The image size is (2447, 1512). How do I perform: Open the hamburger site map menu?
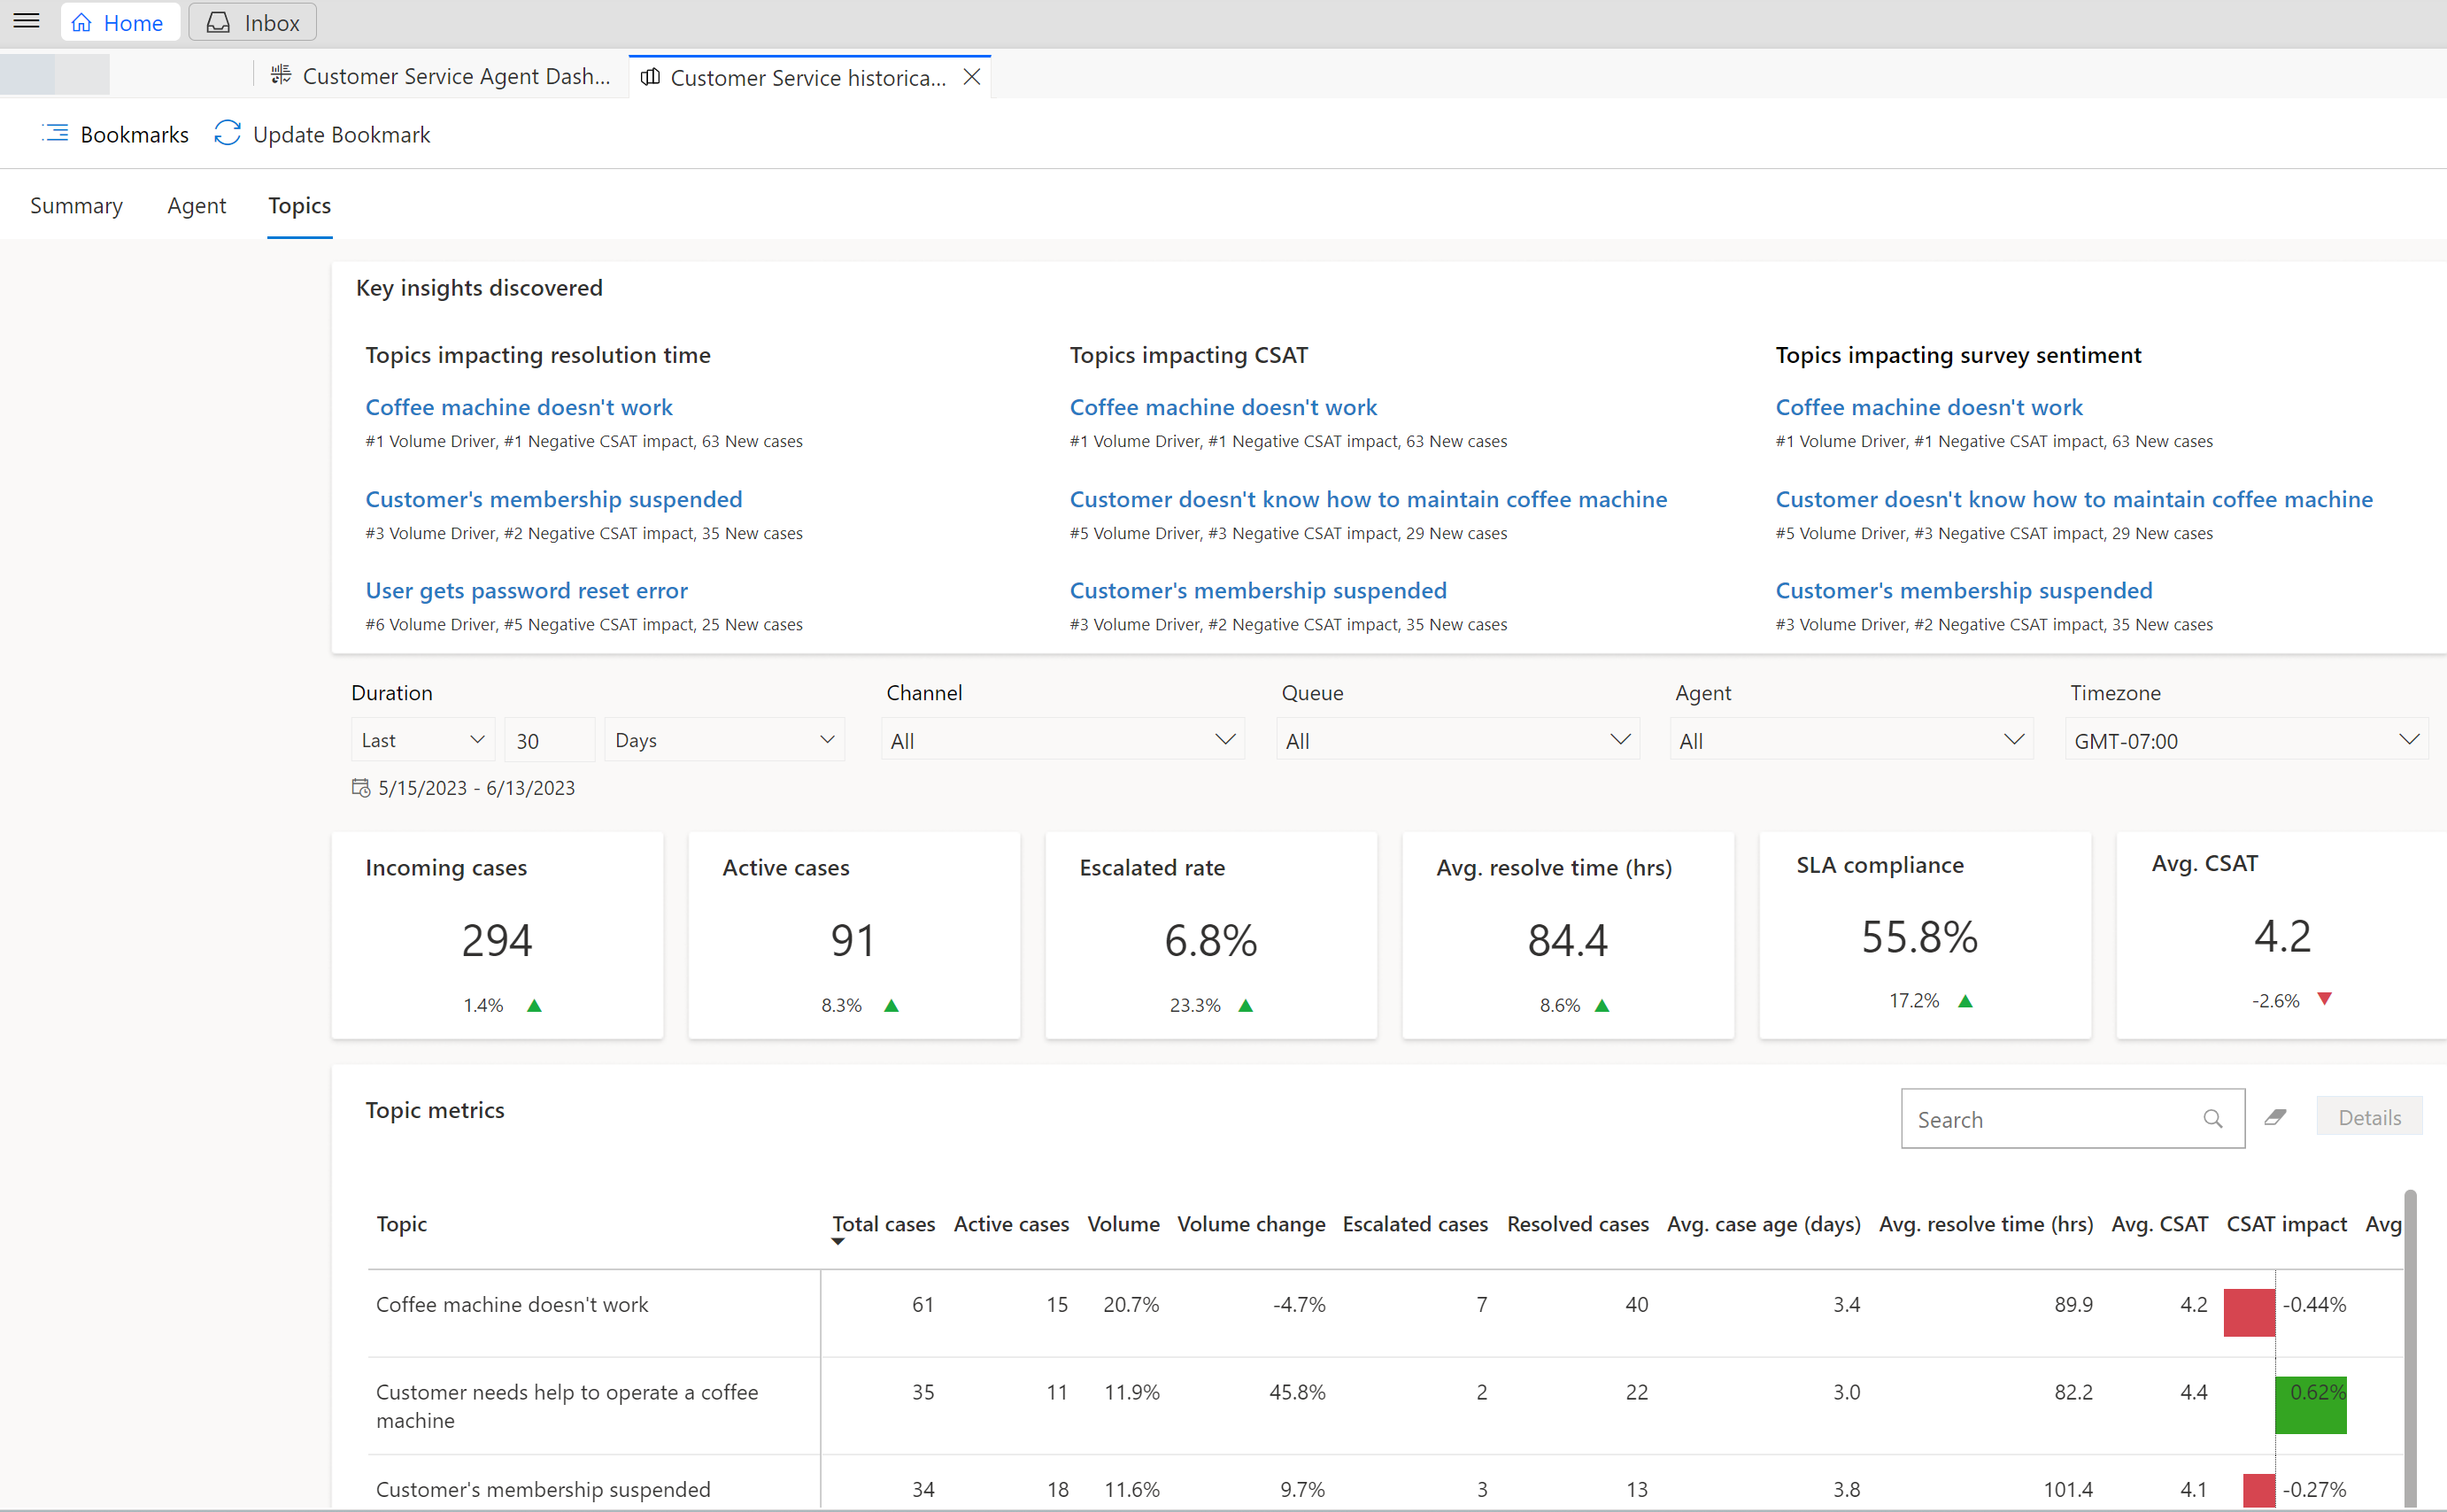(x=27, y=21)
